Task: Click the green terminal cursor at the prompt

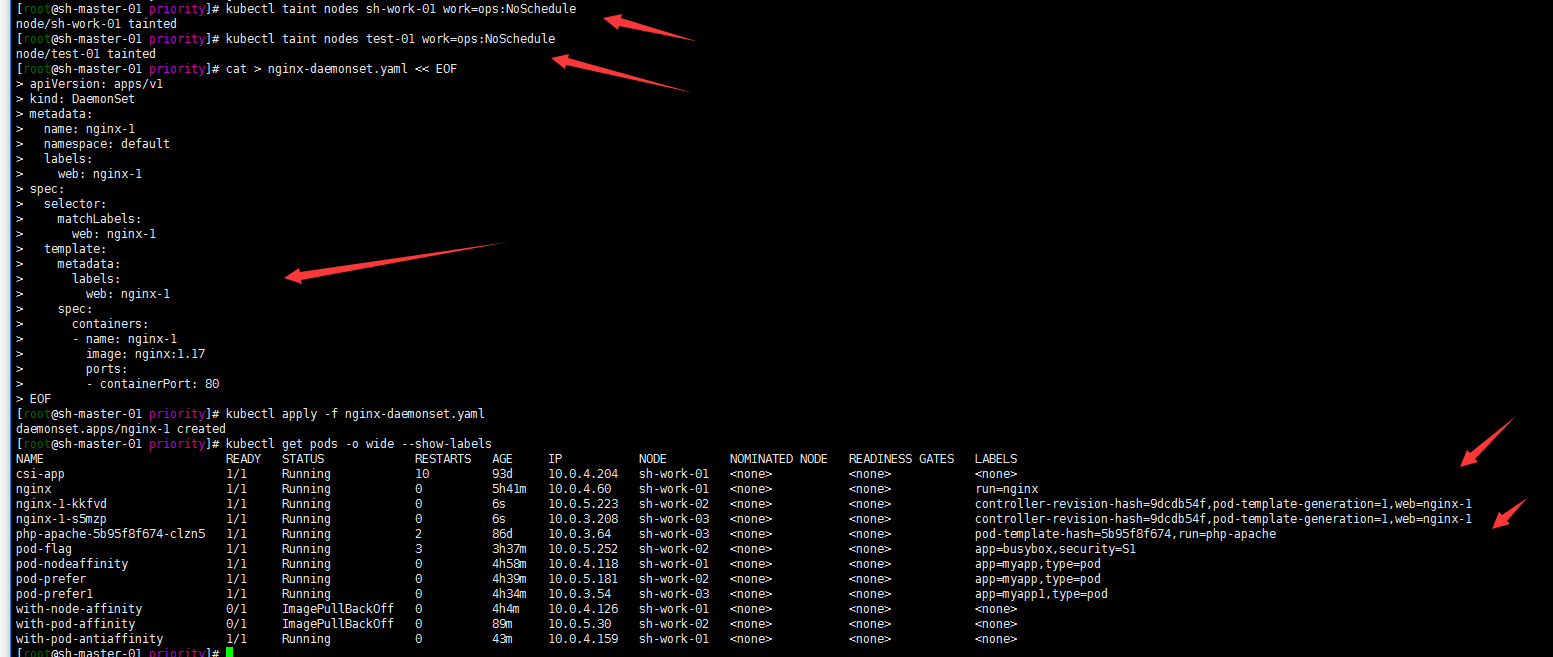Action: point(229,653)
